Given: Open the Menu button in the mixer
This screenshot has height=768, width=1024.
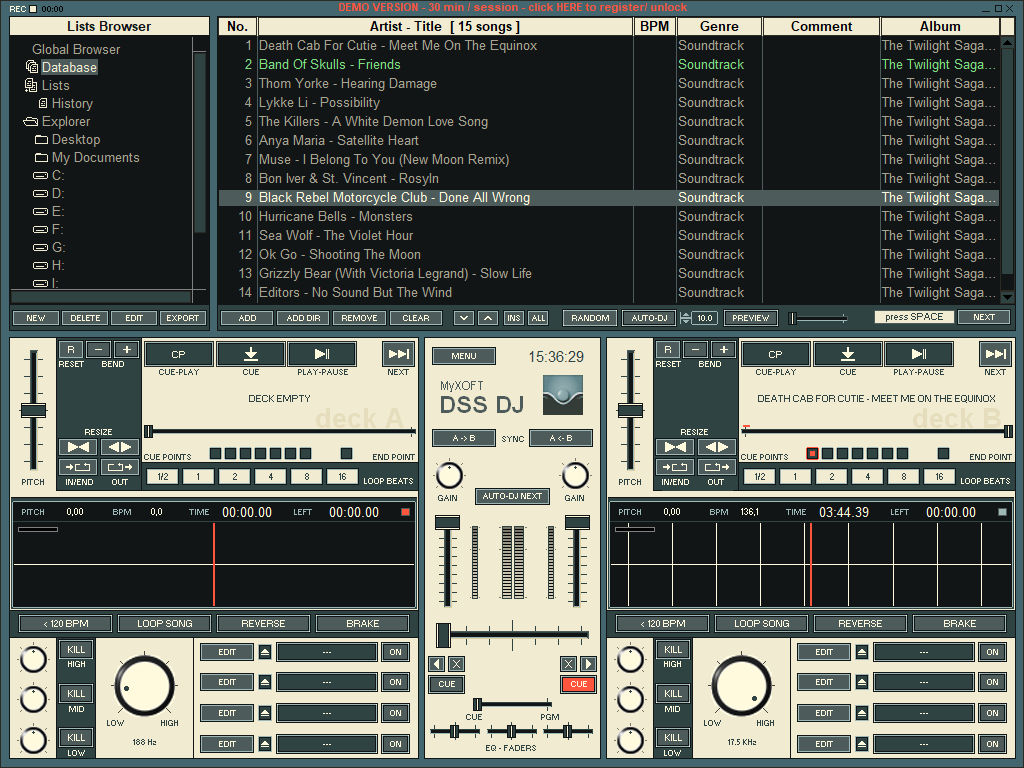Looking at the screenshot, I should (463, 356).
